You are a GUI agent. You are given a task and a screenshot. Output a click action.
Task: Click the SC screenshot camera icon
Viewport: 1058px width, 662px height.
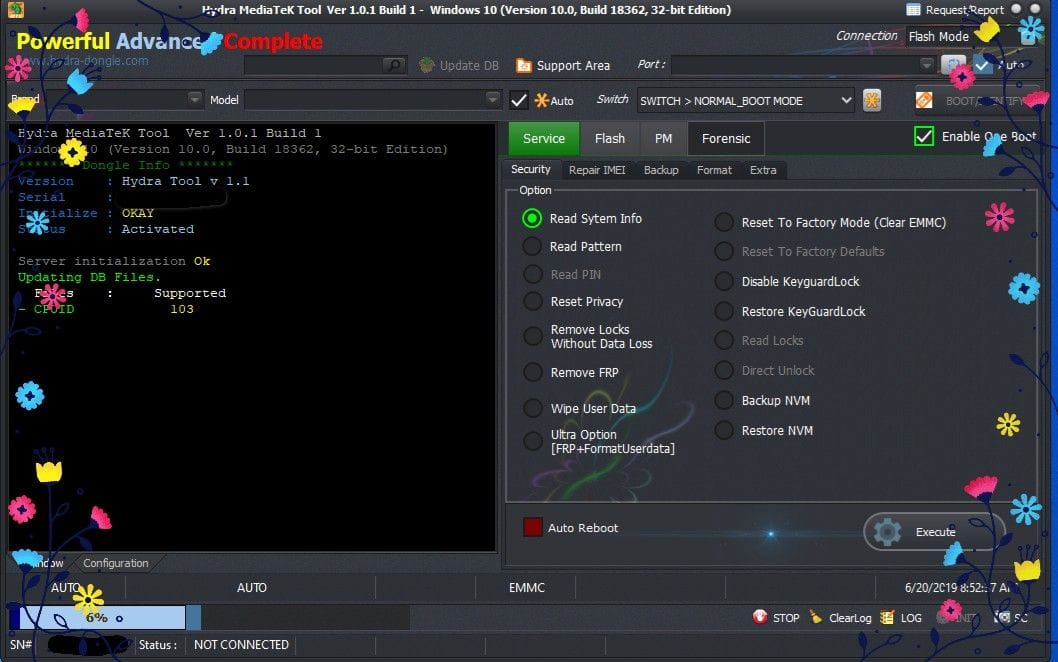pyautogui.click(x=1003, y=617)
